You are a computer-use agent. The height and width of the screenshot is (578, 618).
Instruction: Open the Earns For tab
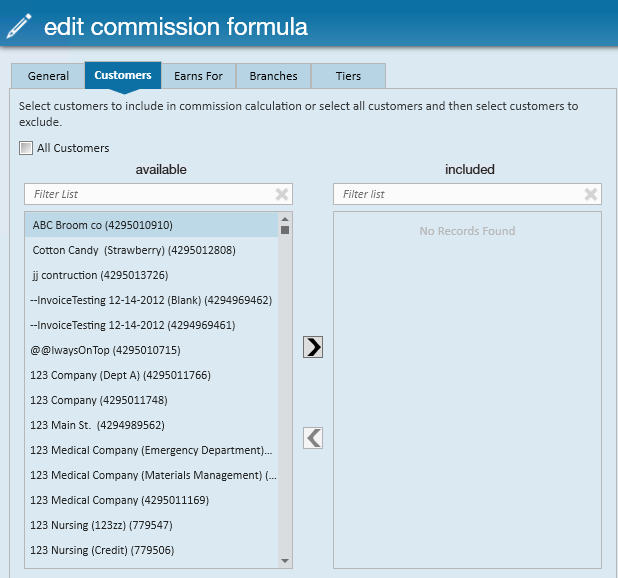(198, 76)
